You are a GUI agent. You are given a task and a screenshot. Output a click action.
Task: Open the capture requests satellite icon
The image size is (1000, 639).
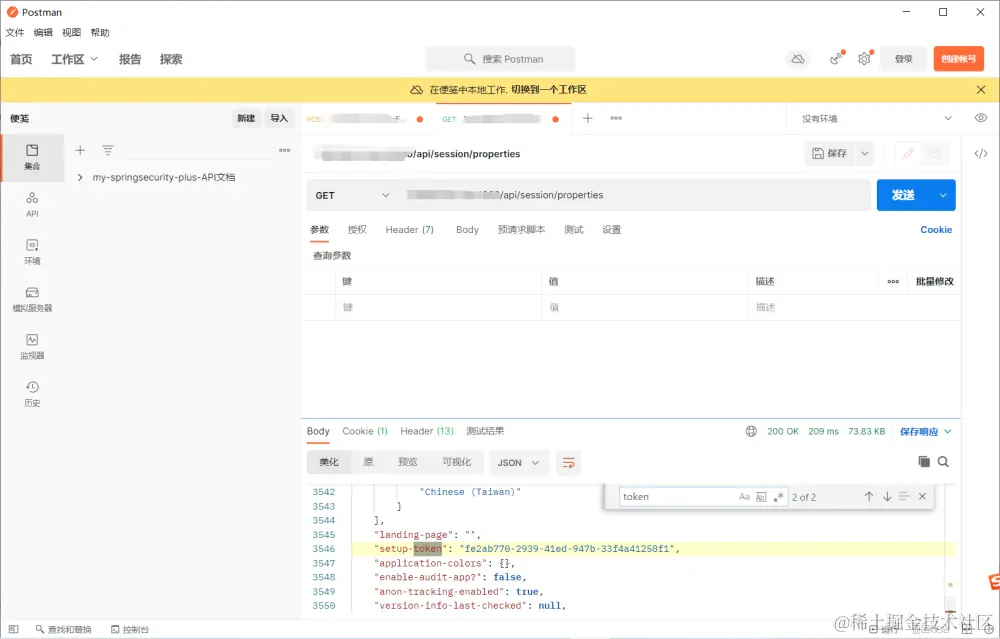(835, 59)
